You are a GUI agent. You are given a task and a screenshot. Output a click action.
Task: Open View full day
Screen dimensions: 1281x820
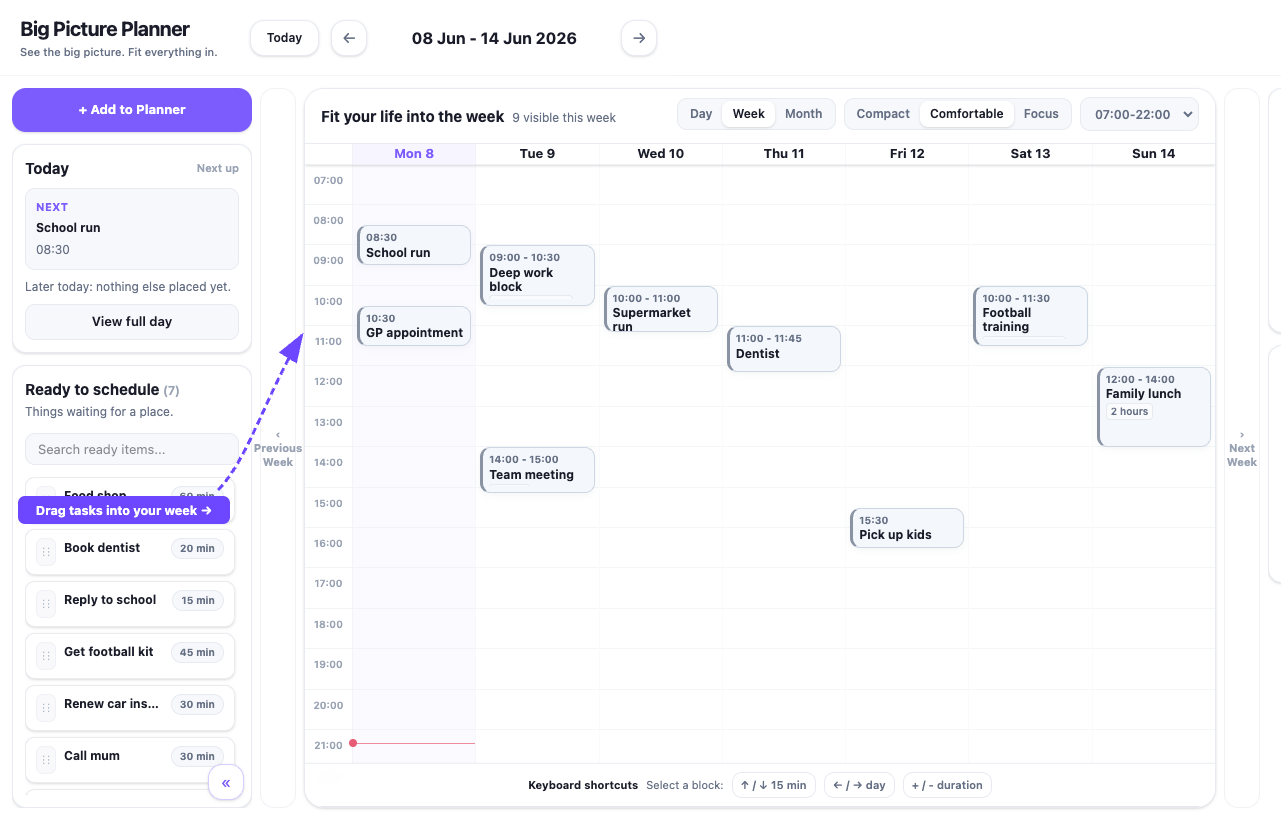[x=132, y=322]
